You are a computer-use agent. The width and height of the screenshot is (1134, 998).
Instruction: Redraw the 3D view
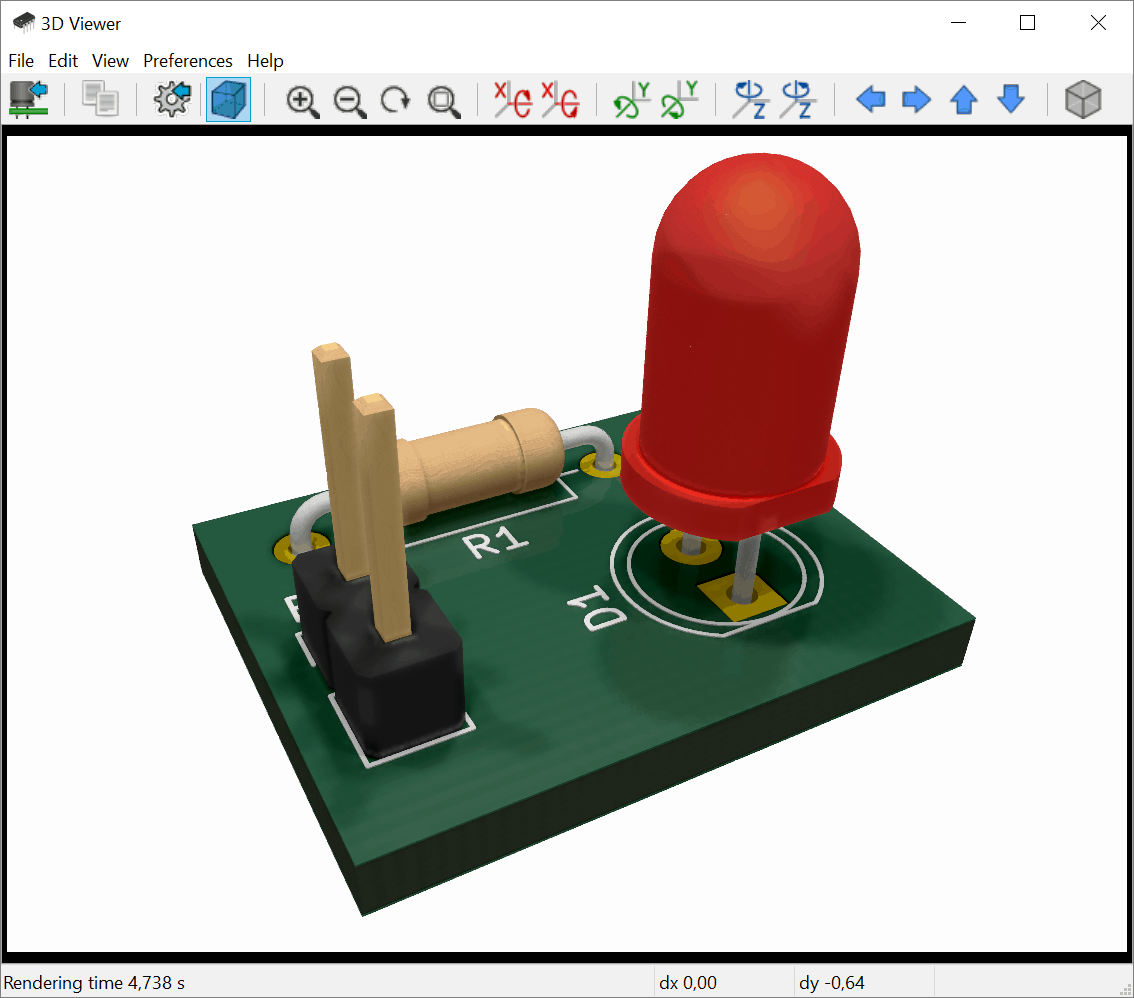[x=397, y=100]
